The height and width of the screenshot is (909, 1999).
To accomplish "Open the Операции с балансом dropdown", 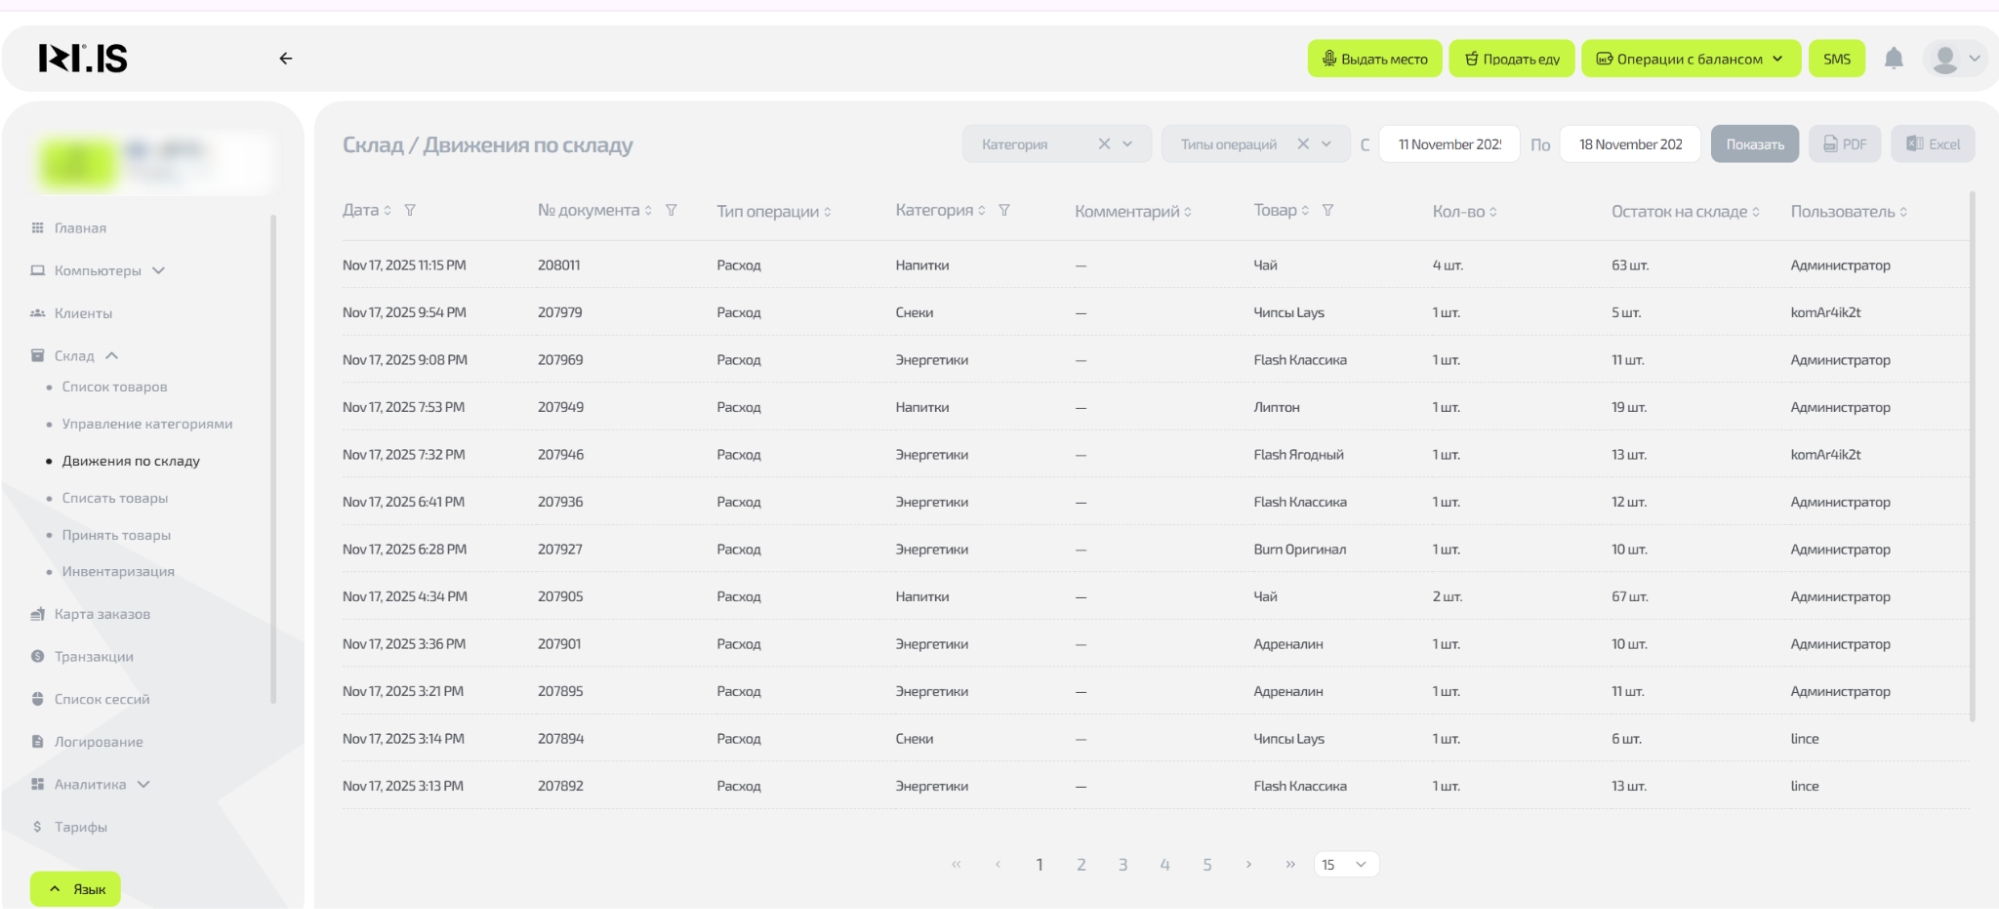I will pos(1690,59).
